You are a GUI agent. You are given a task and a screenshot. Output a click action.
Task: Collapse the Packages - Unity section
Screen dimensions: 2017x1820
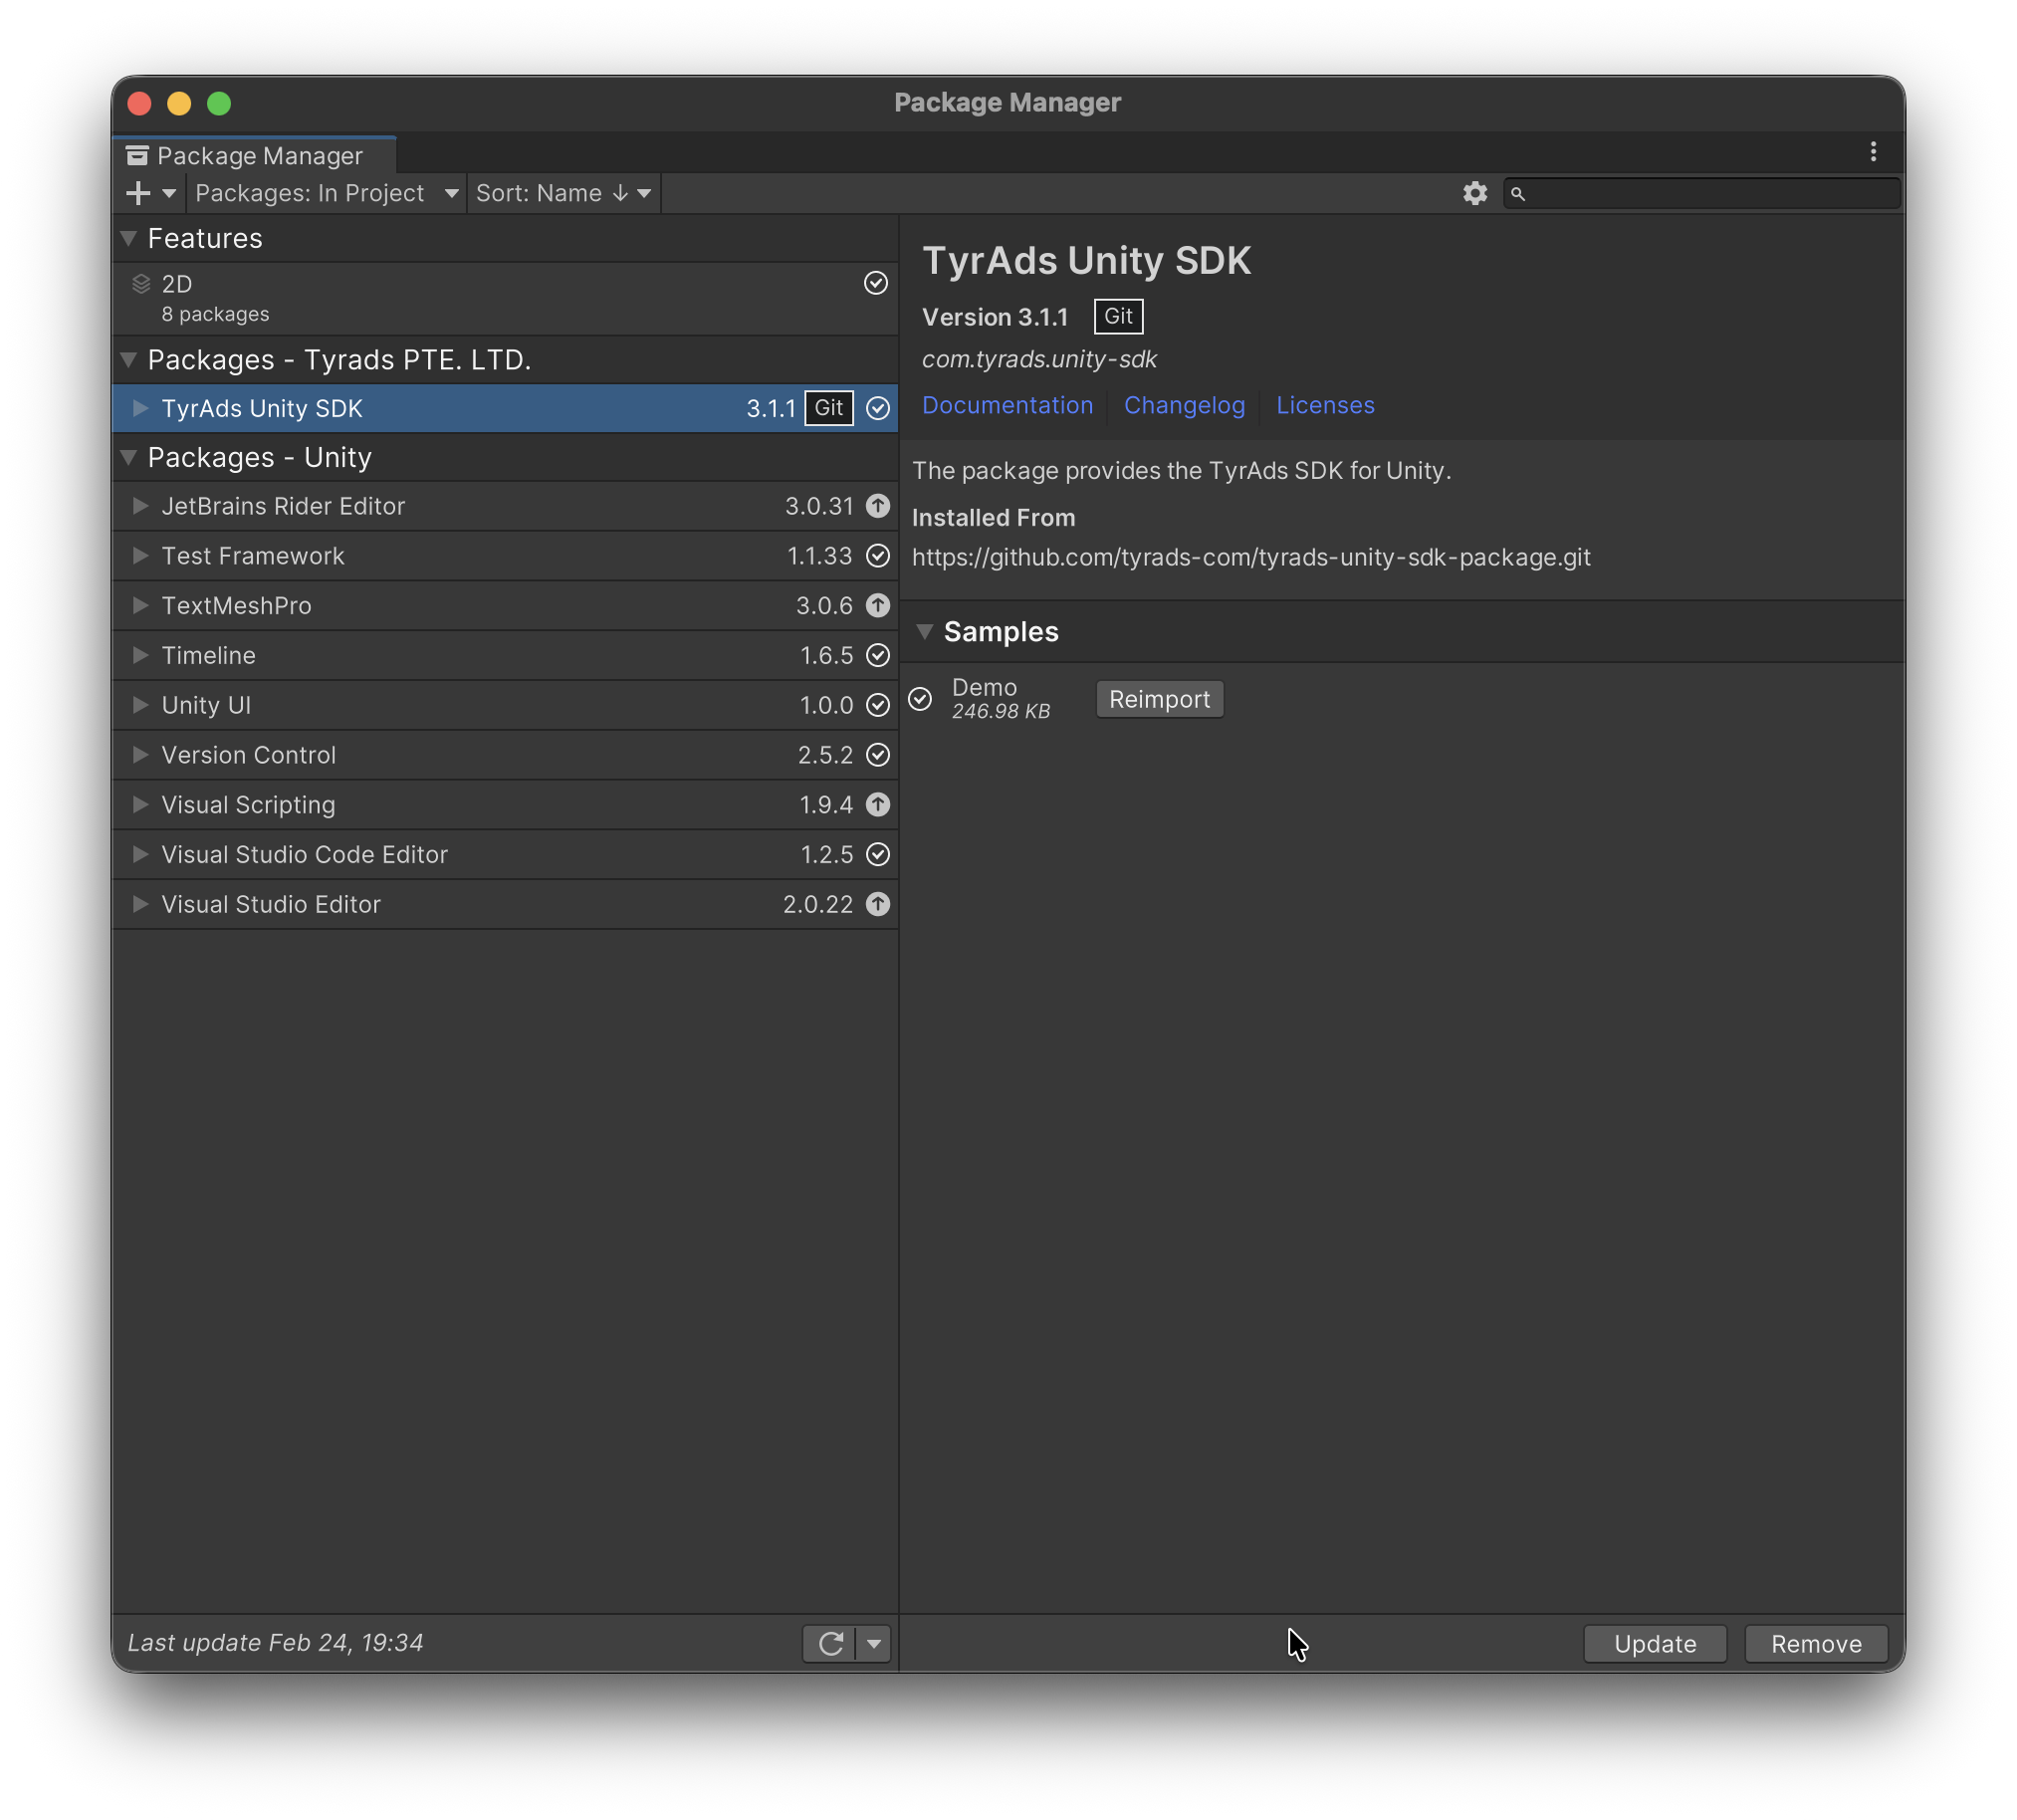(x=129, y=457)
